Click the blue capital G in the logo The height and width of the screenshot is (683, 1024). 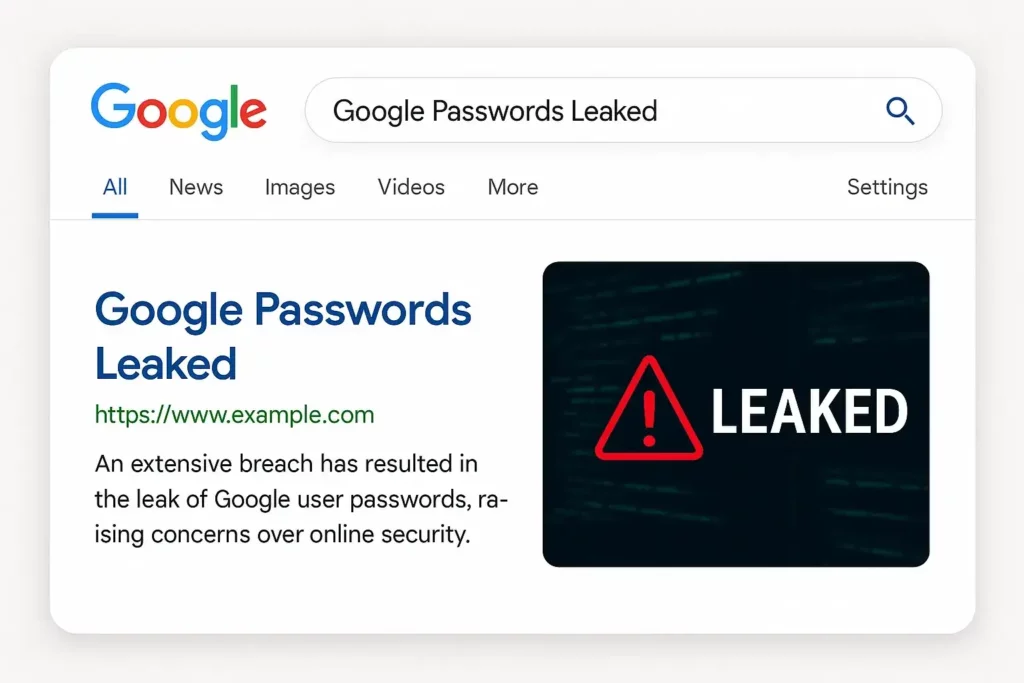(x=112, y=108)
